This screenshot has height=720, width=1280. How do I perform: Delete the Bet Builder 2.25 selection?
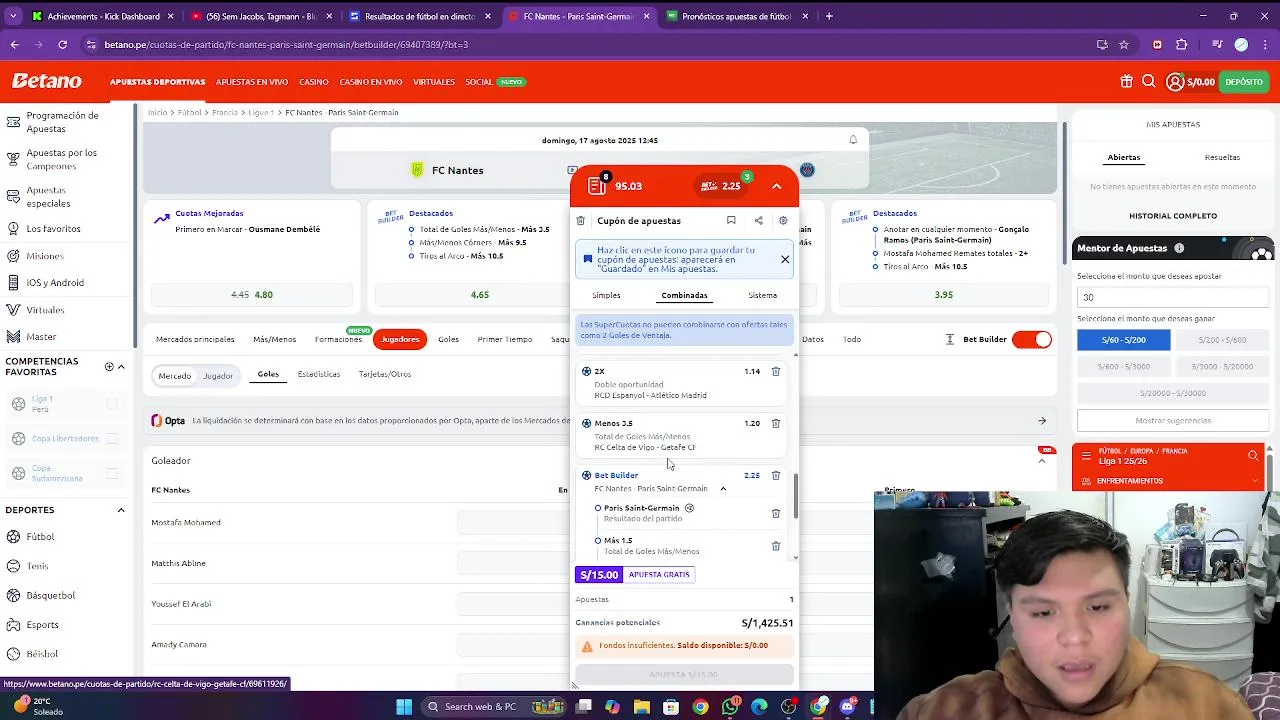coord(775,476)
